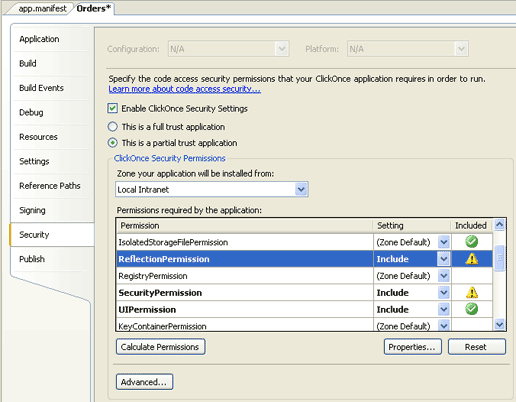Open Setting dropdown for RegistryPermission

click(444, 276)
